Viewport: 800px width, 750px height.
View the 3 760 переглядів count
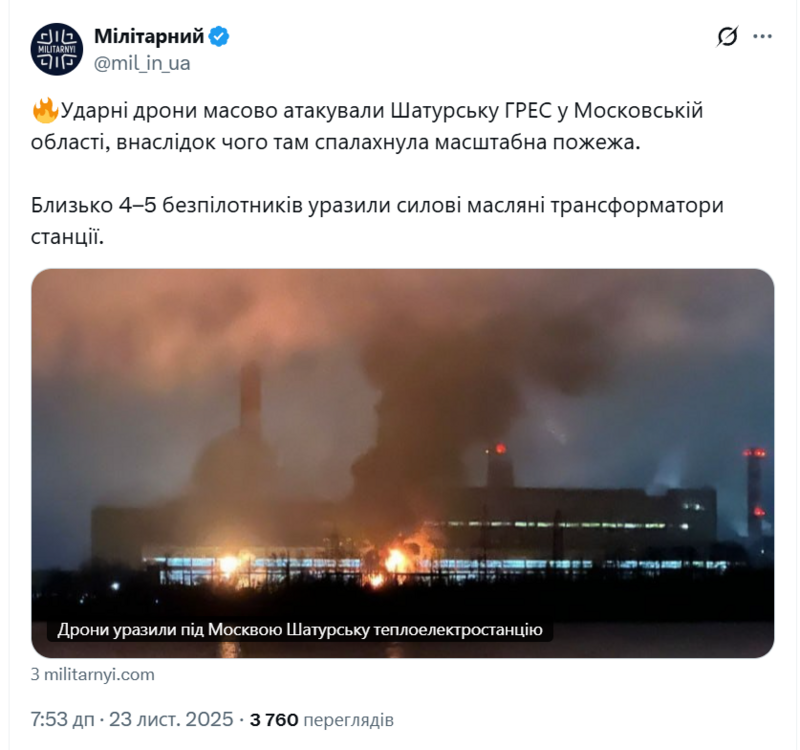point(321,720)
